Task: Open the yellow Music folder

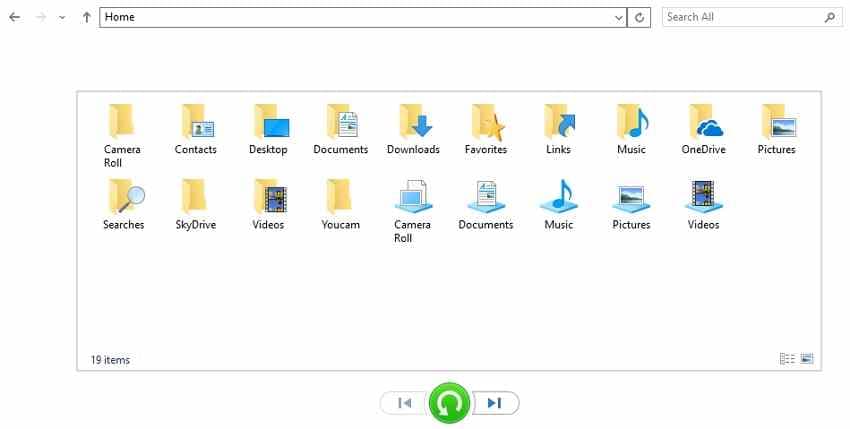Action: click(631, 129)
